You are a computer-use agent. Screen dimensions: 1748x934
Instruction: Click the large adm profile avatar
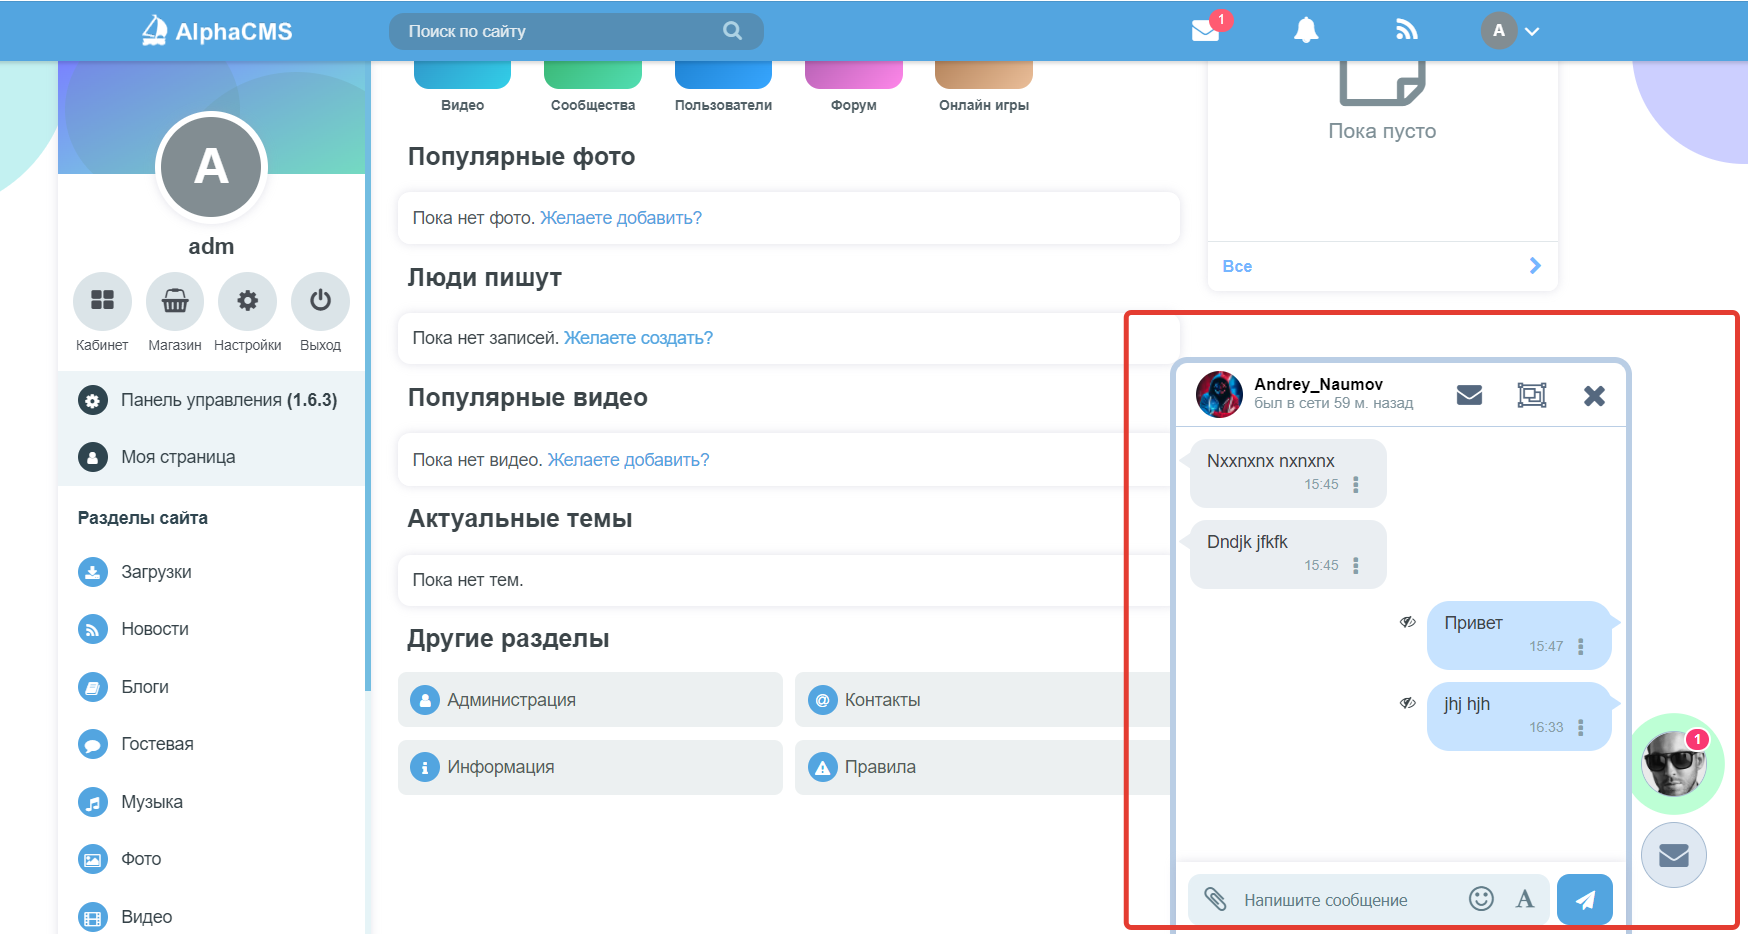tap(211, 166)
